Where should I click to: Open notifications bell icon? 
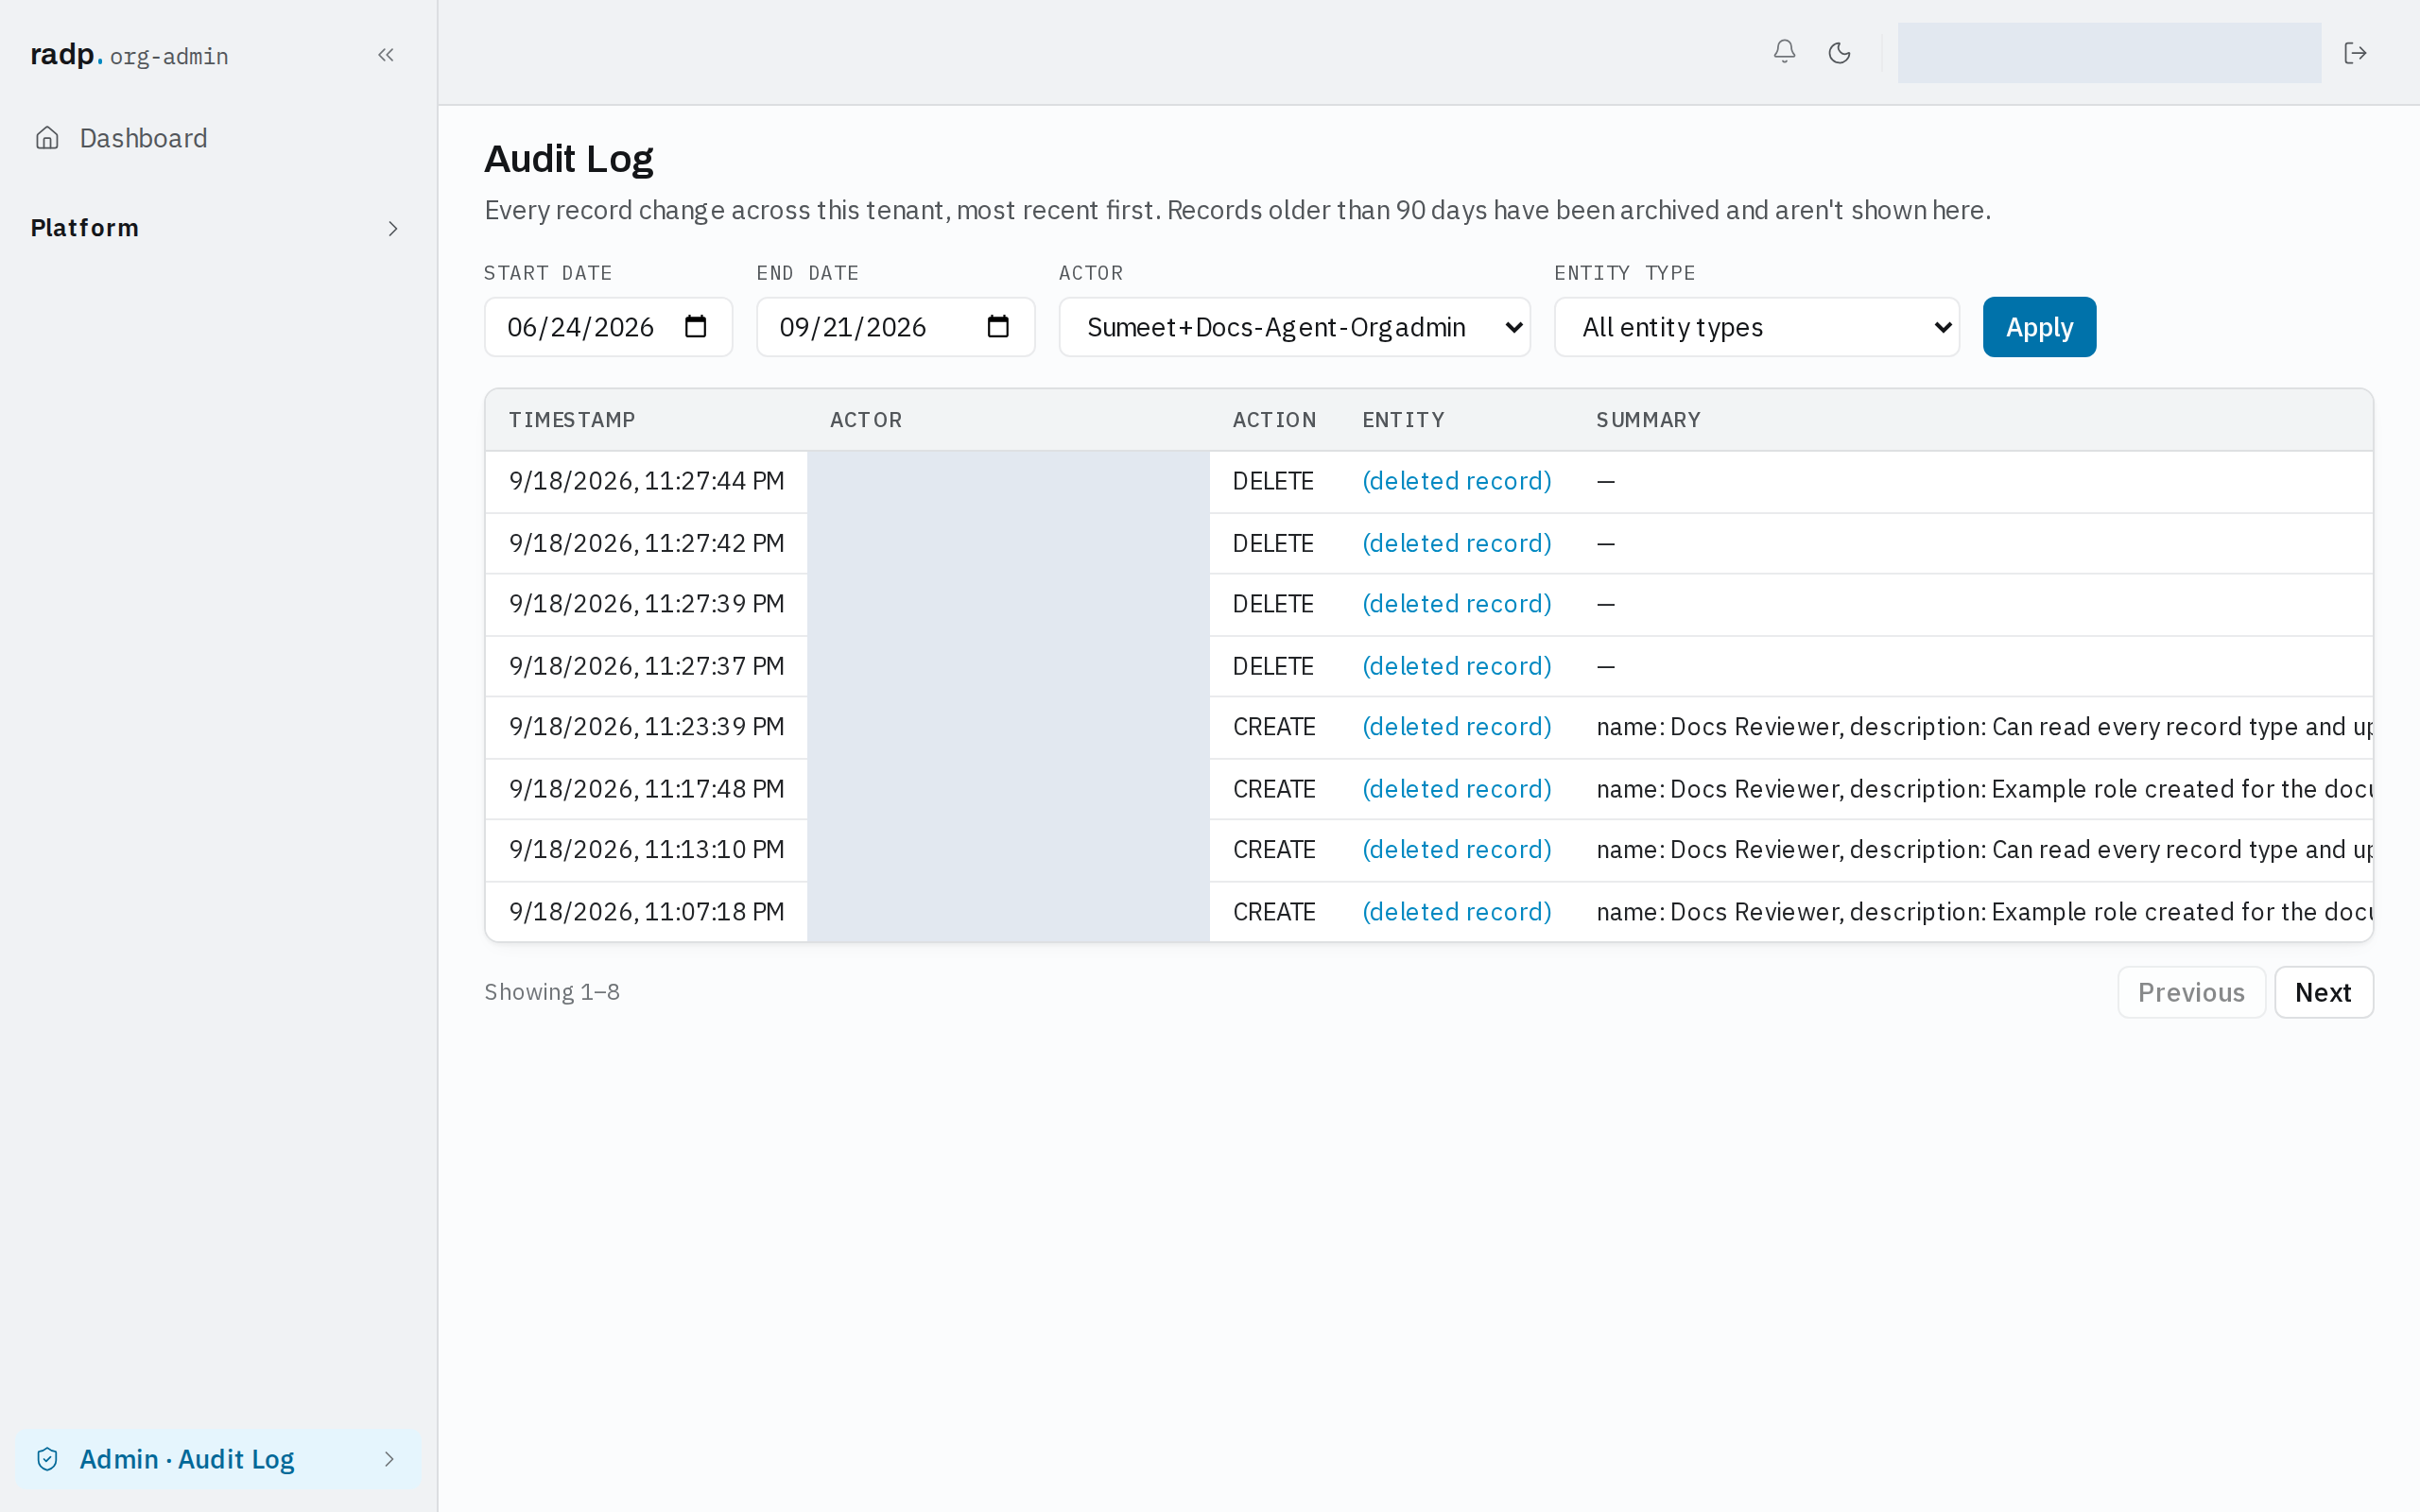1784,52
